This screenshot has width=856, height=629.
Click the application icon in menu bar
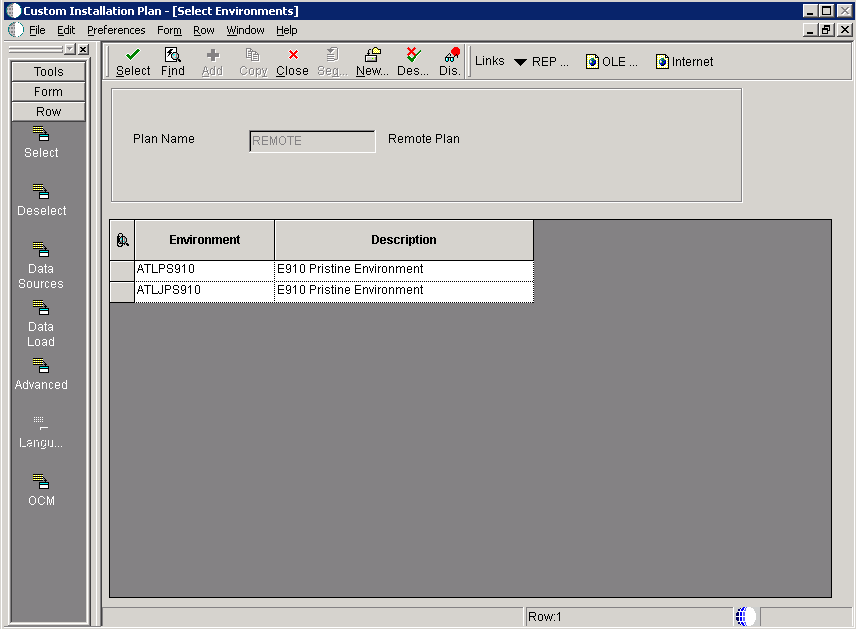point(16,29)
